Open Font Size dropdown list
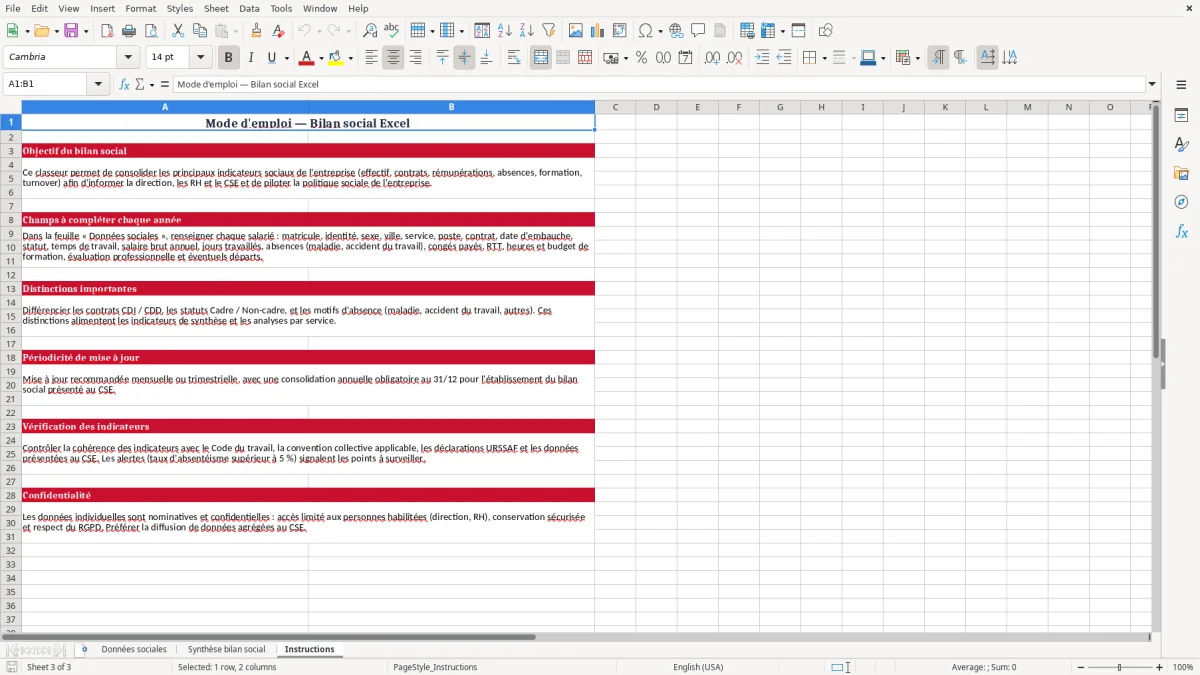 coord(200,58)
